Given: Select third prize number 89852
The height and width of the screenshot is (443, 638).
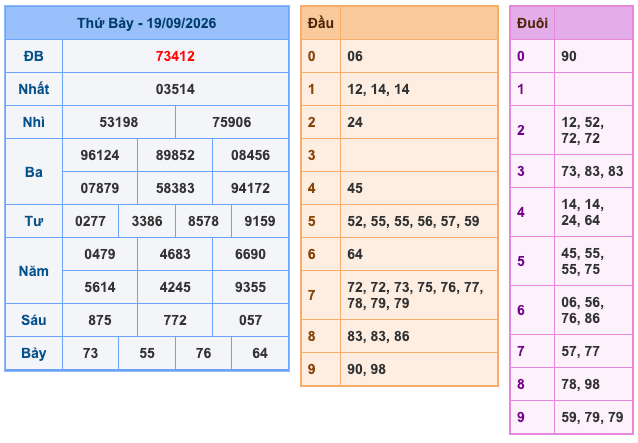Looking at the screenshot, I should click(x=175, y=155).
